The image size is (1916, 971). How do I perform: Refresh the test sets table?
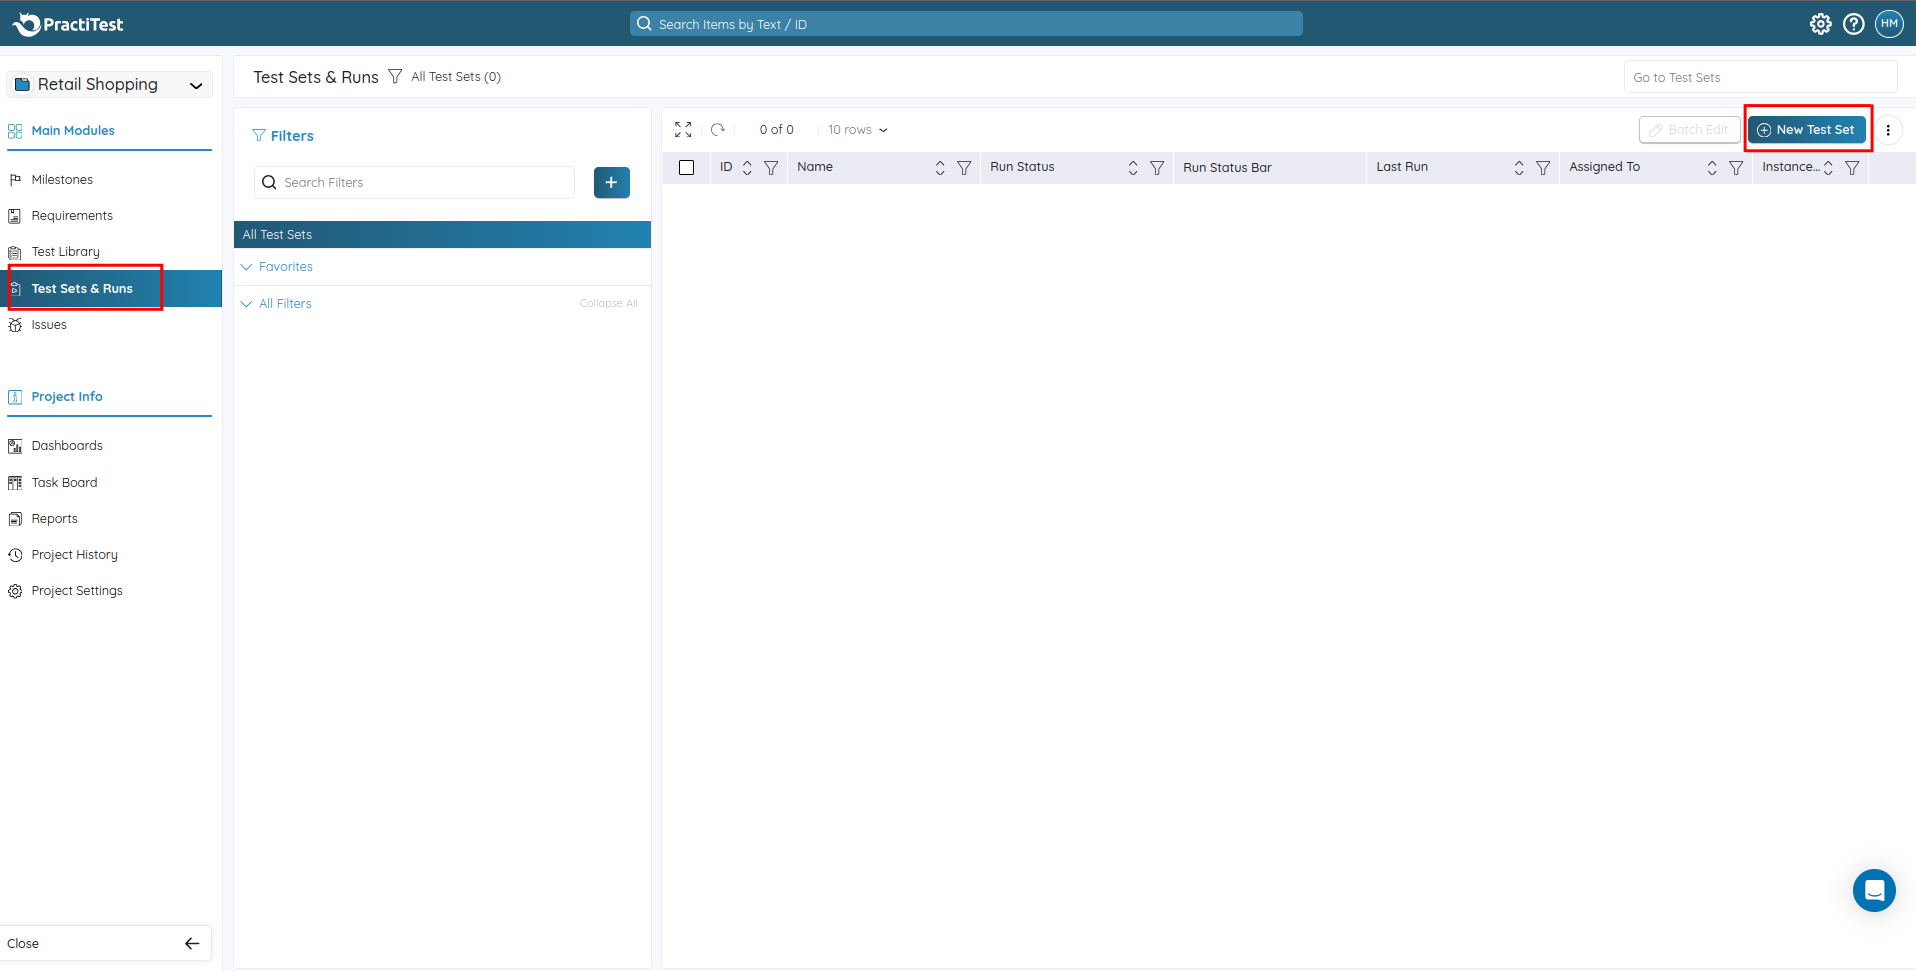click(x=718, y=130)
